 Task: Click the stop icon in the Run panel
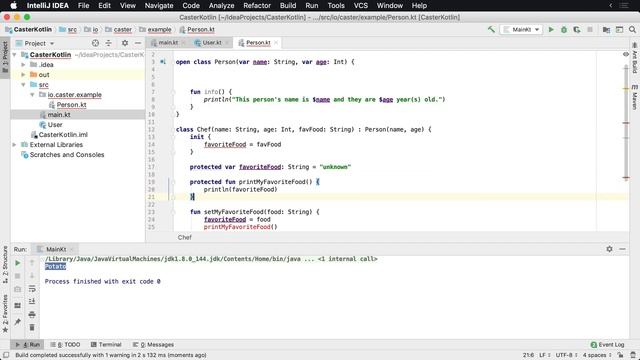click(18, 276)
